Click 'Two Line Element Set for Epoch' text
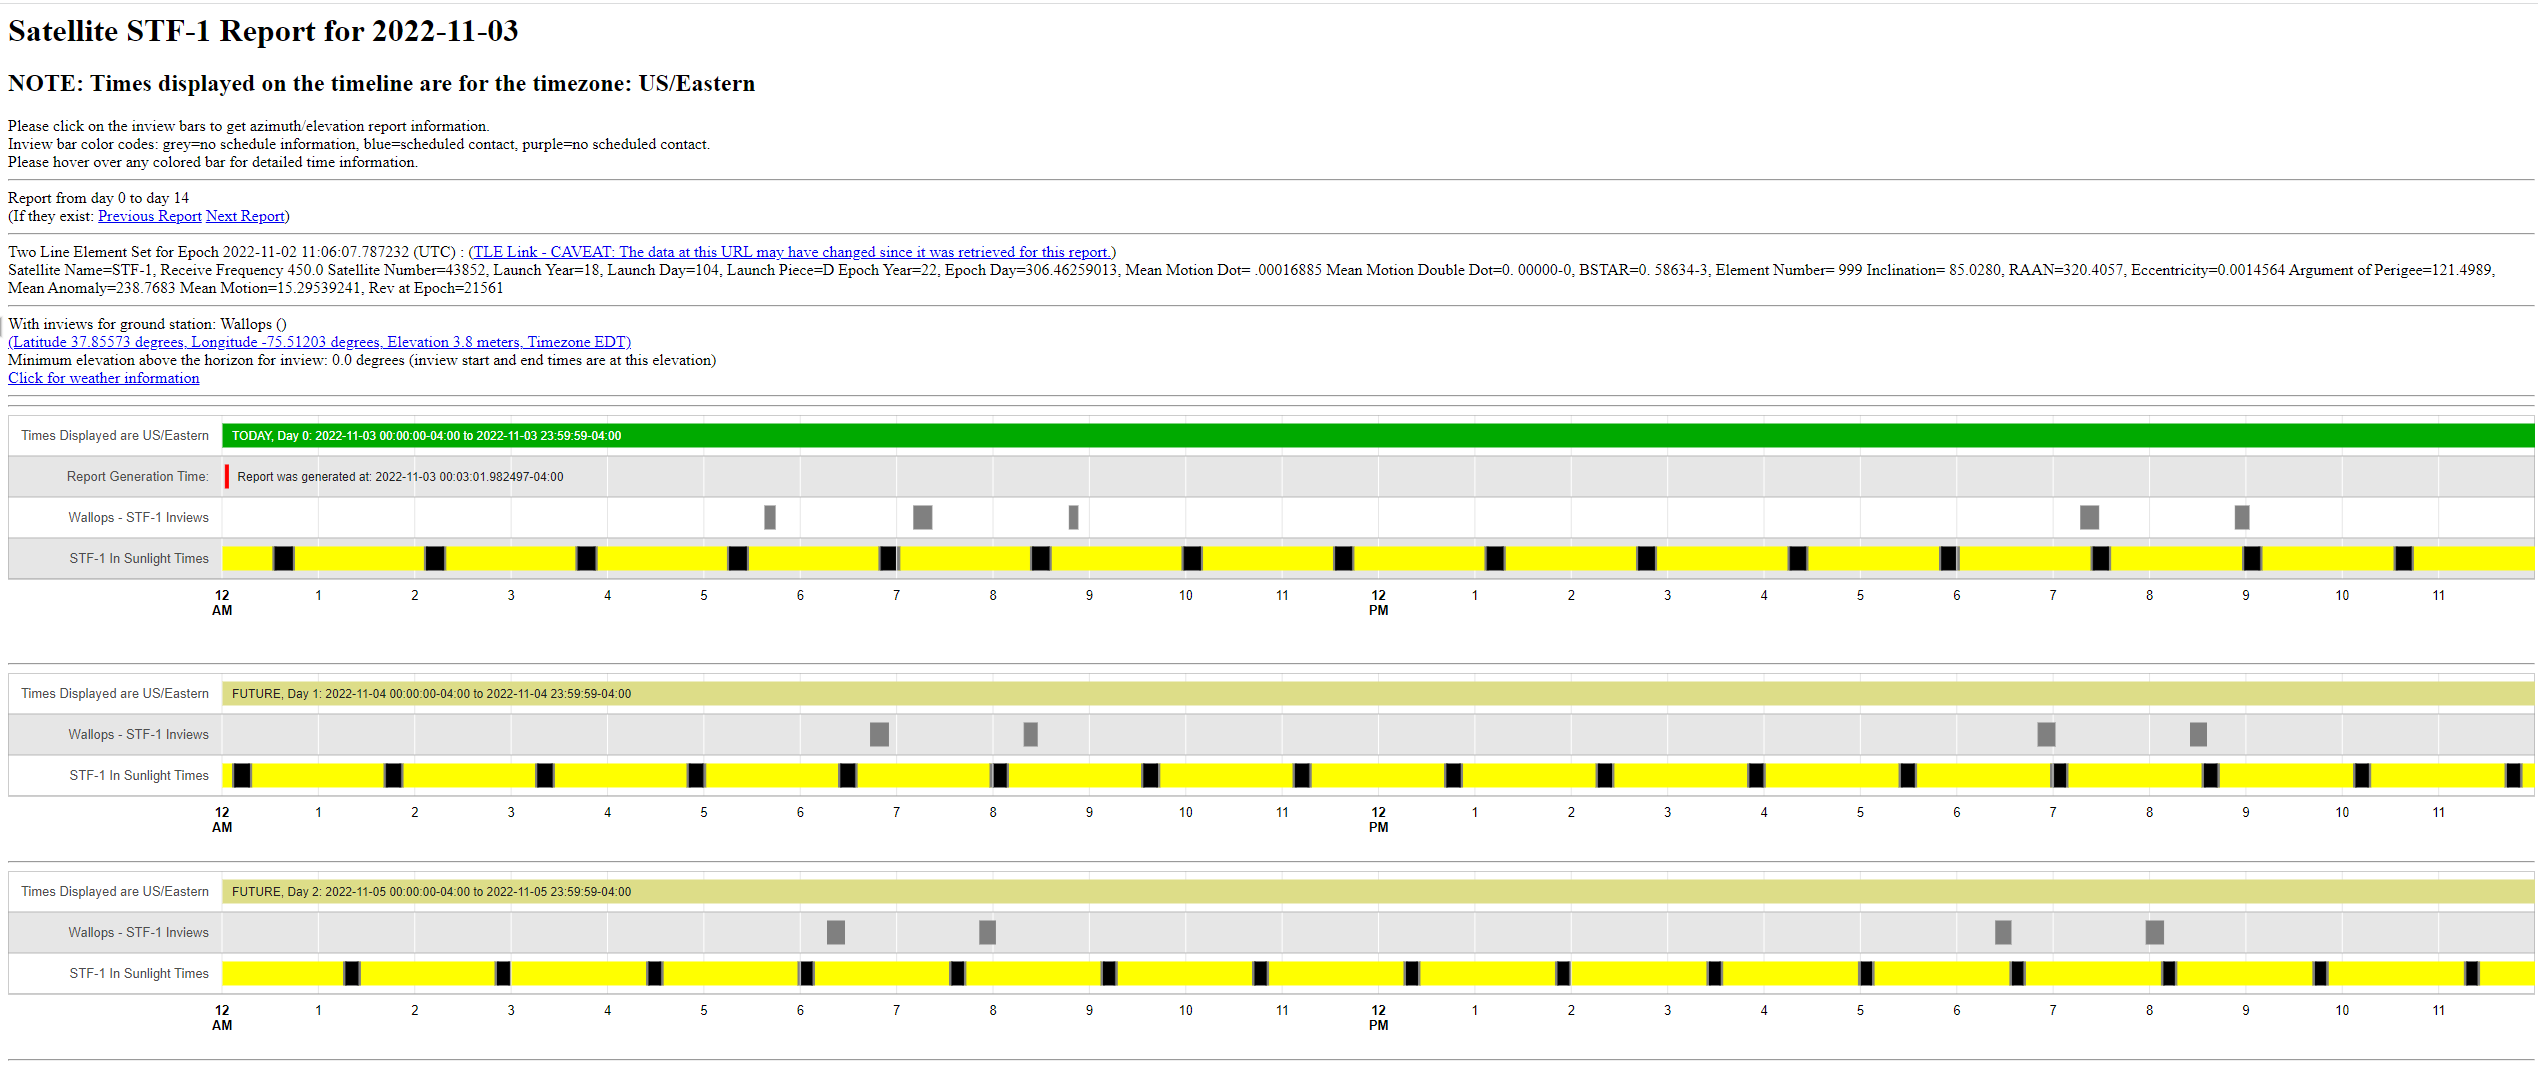This screenshot has height=1068, width=2538. pyautogui.click(x=237, y=252)
